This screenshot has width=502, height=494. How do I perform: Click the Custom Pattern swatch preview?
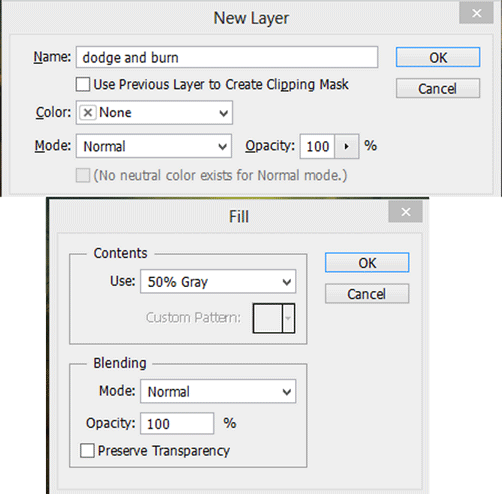pos(268,318)
